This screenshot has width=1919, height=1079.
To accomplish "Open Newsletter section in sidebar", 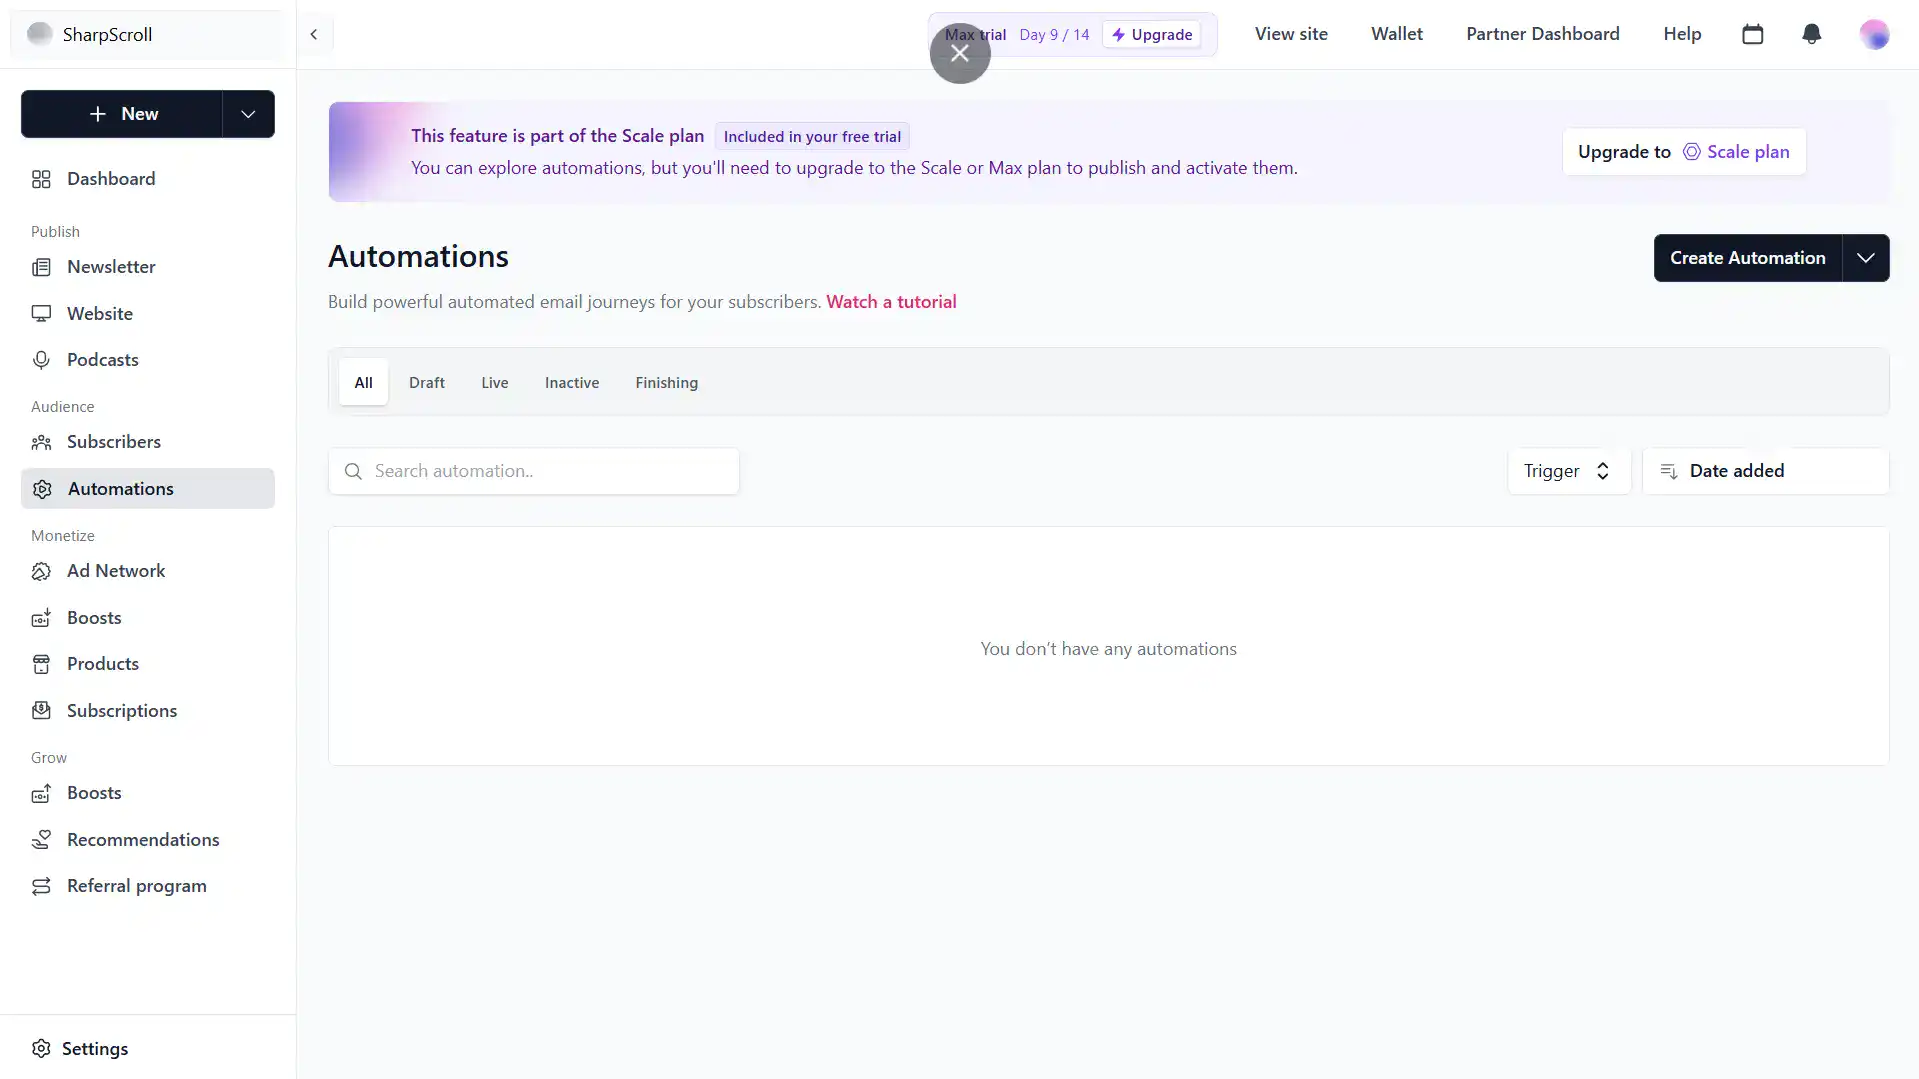I will pos(148,267).
